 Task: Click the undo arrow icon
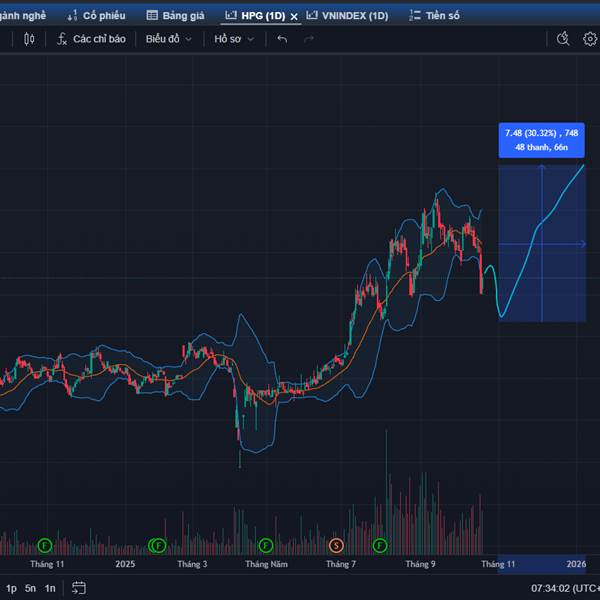[282, 39]
